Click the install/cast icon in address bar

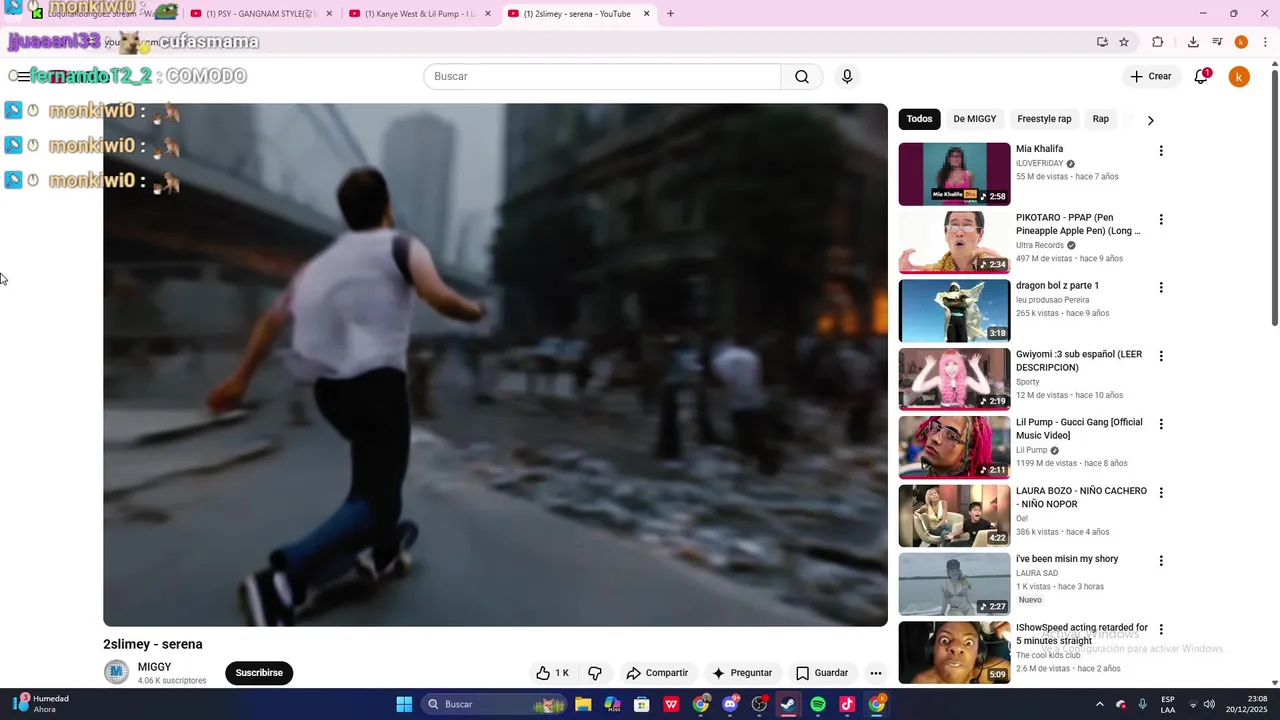tap(1102, 42)
